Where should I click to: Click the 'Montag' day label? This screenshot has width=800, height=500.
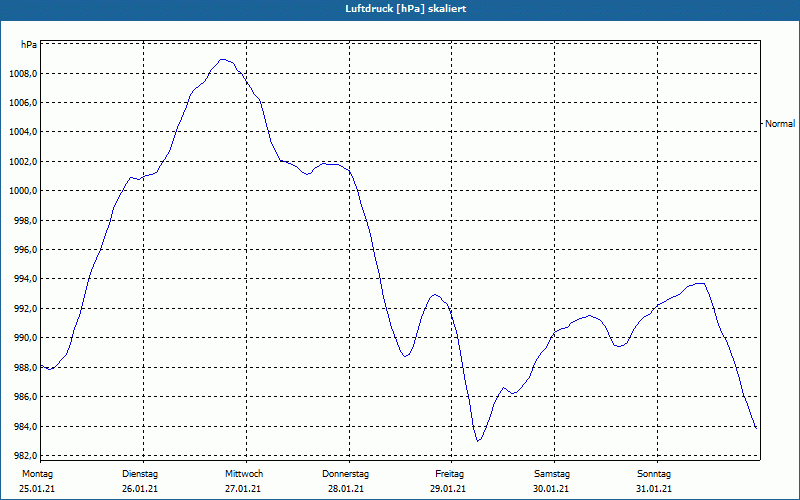(37, 474)
